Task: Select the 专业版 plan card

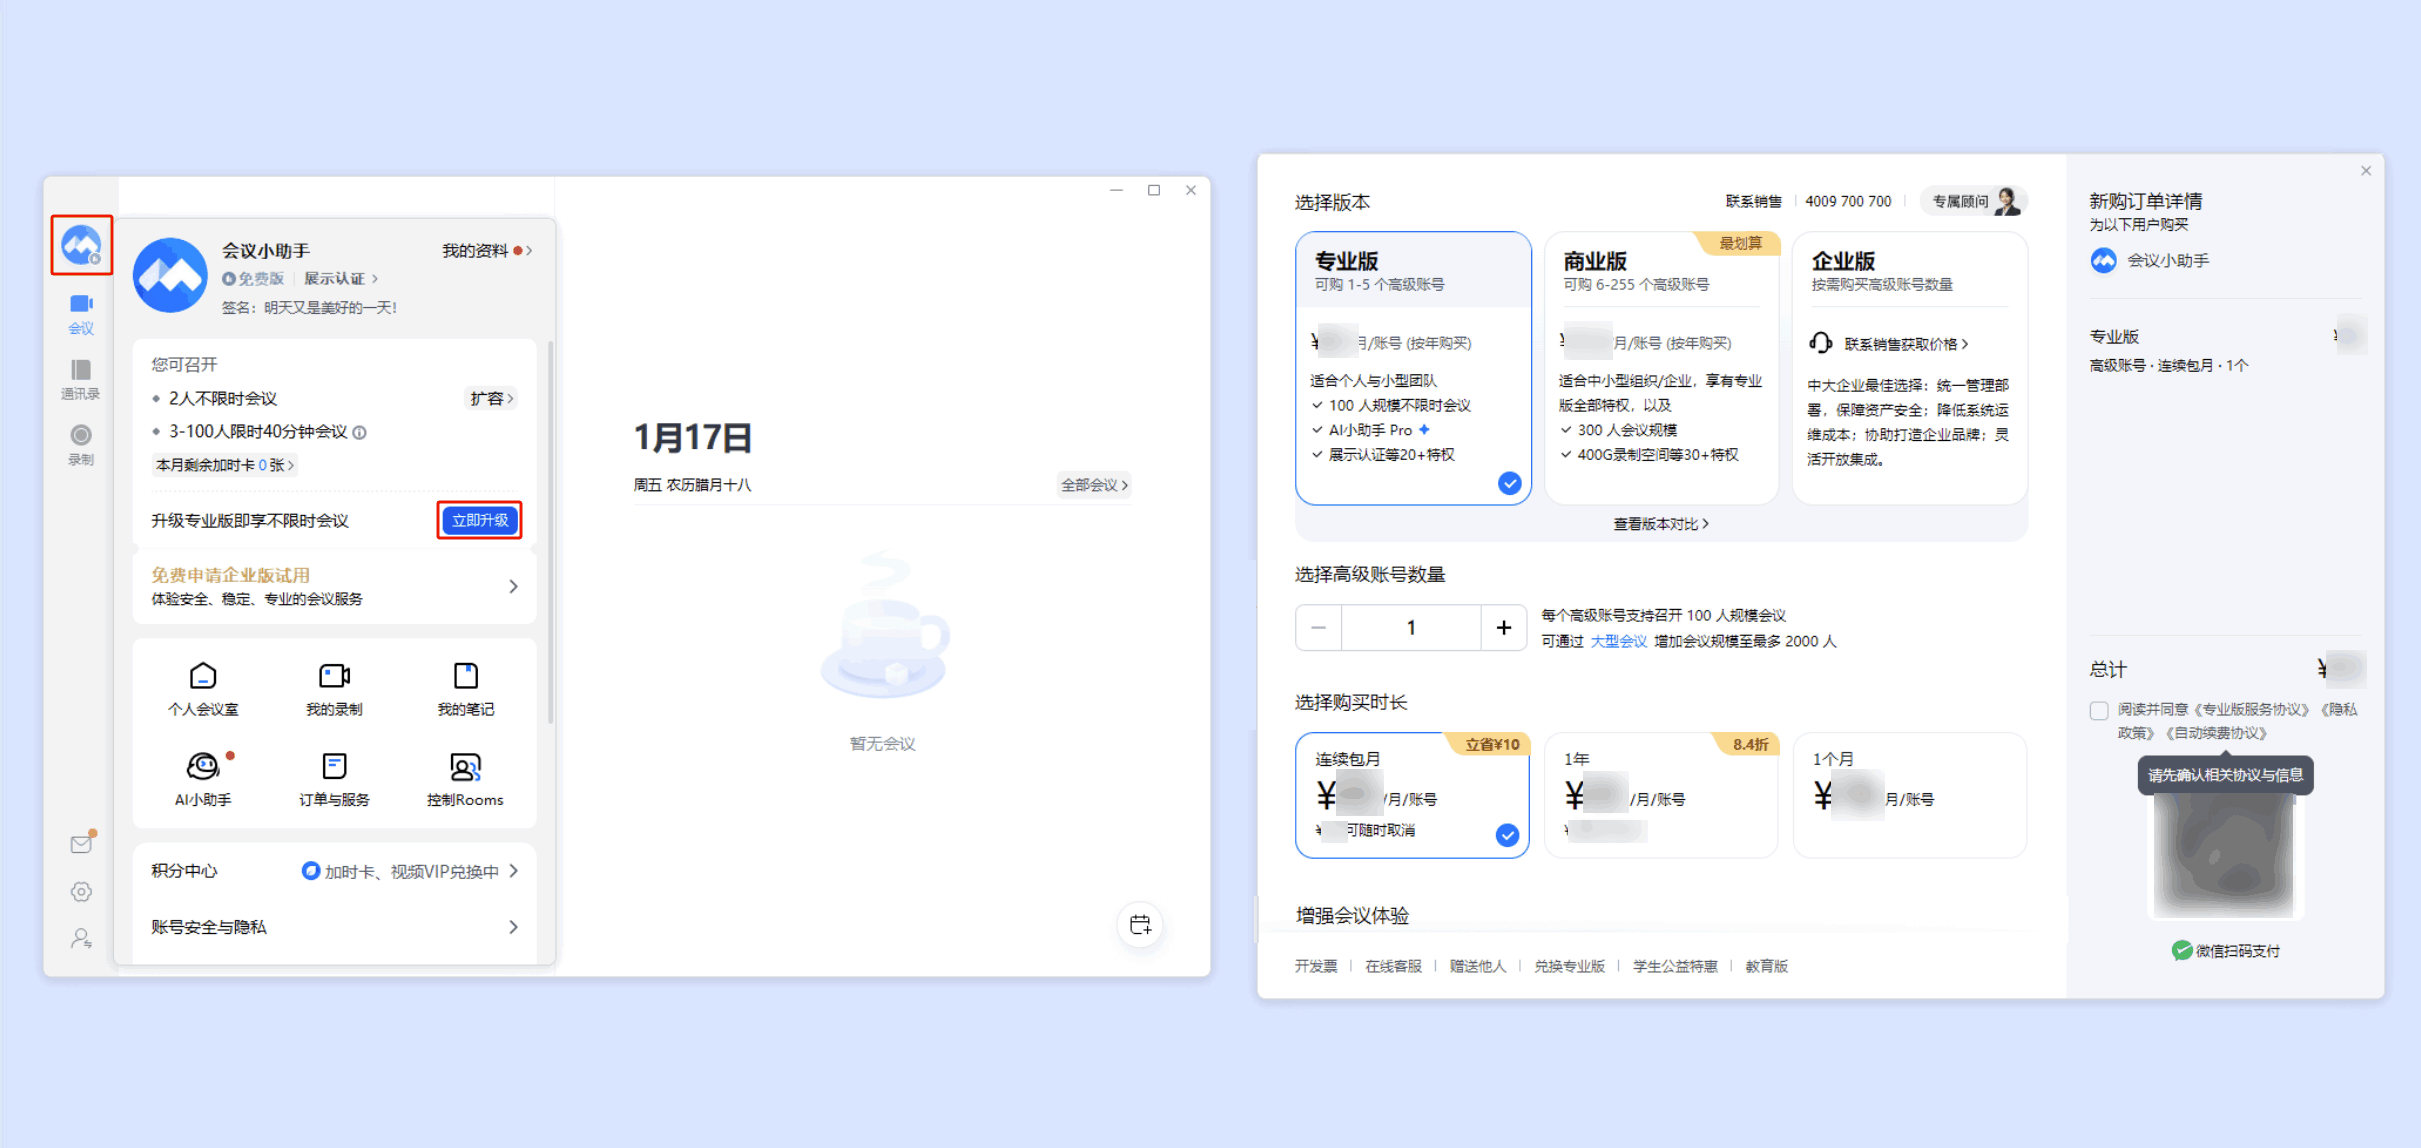Action: pos(1413,368)
